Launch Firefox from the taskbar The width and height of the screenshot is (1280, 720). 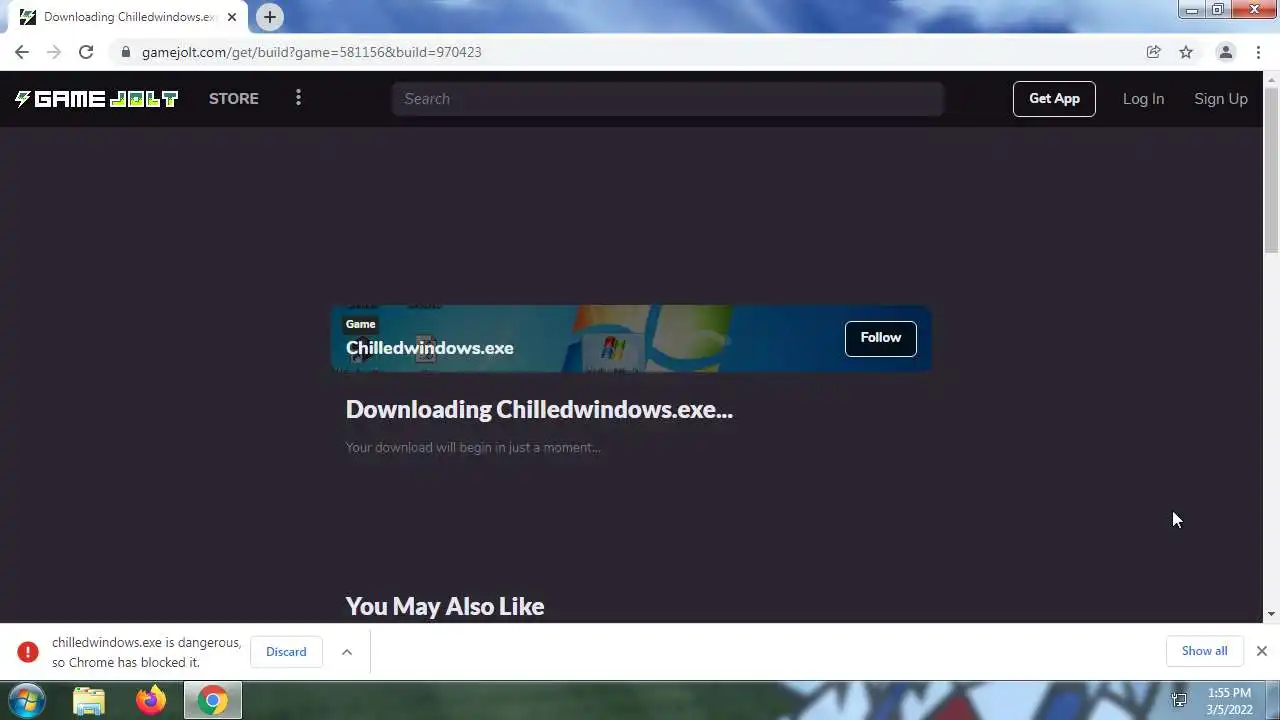(x=151, y=701)
